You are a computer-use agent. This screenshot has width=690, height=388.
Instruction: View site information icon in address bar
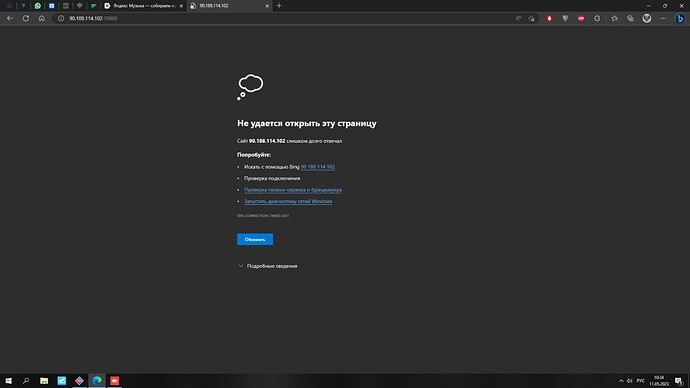coord(61,18)
